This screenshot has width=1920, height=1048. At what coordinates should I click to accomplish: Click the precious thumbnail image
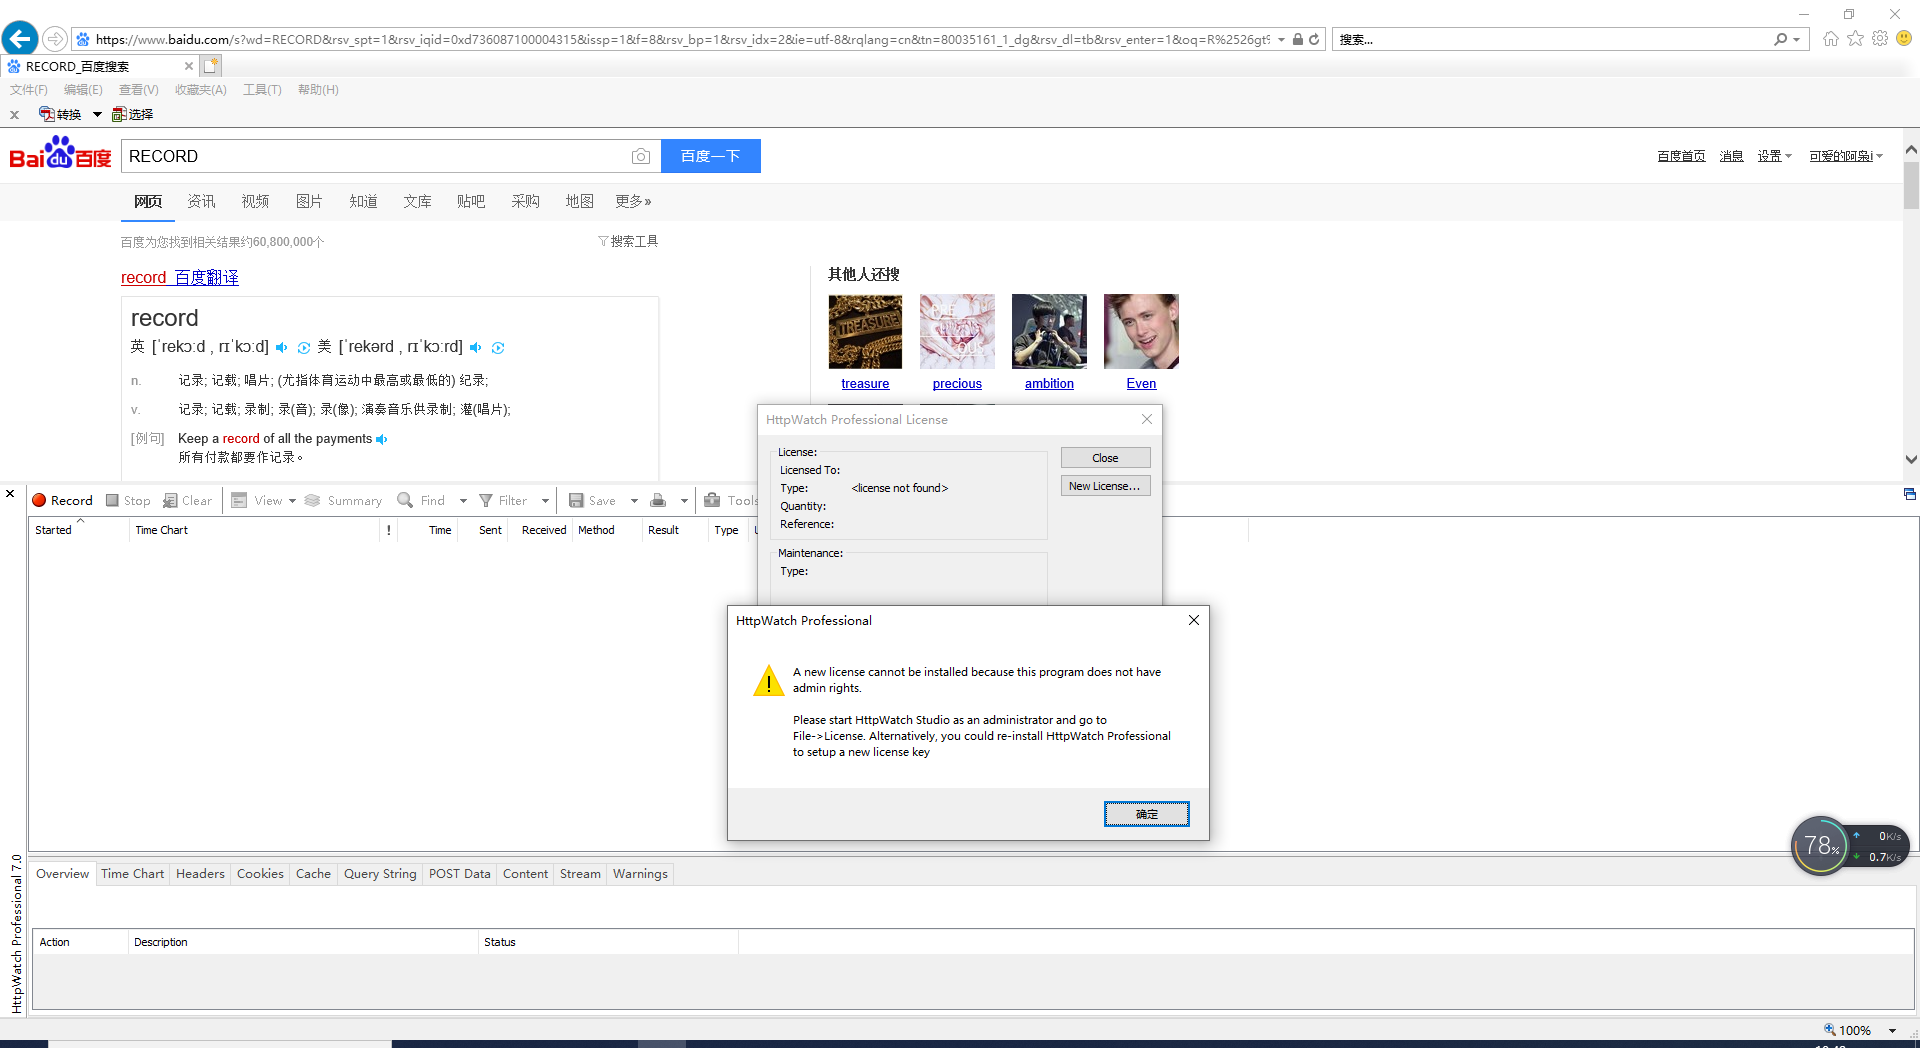click(x=957, y=331)
